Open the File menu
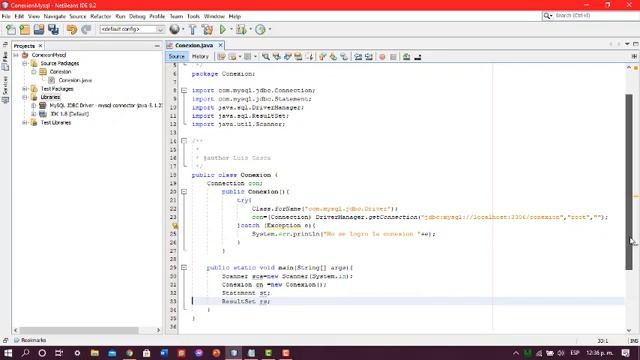 (6, 16)
